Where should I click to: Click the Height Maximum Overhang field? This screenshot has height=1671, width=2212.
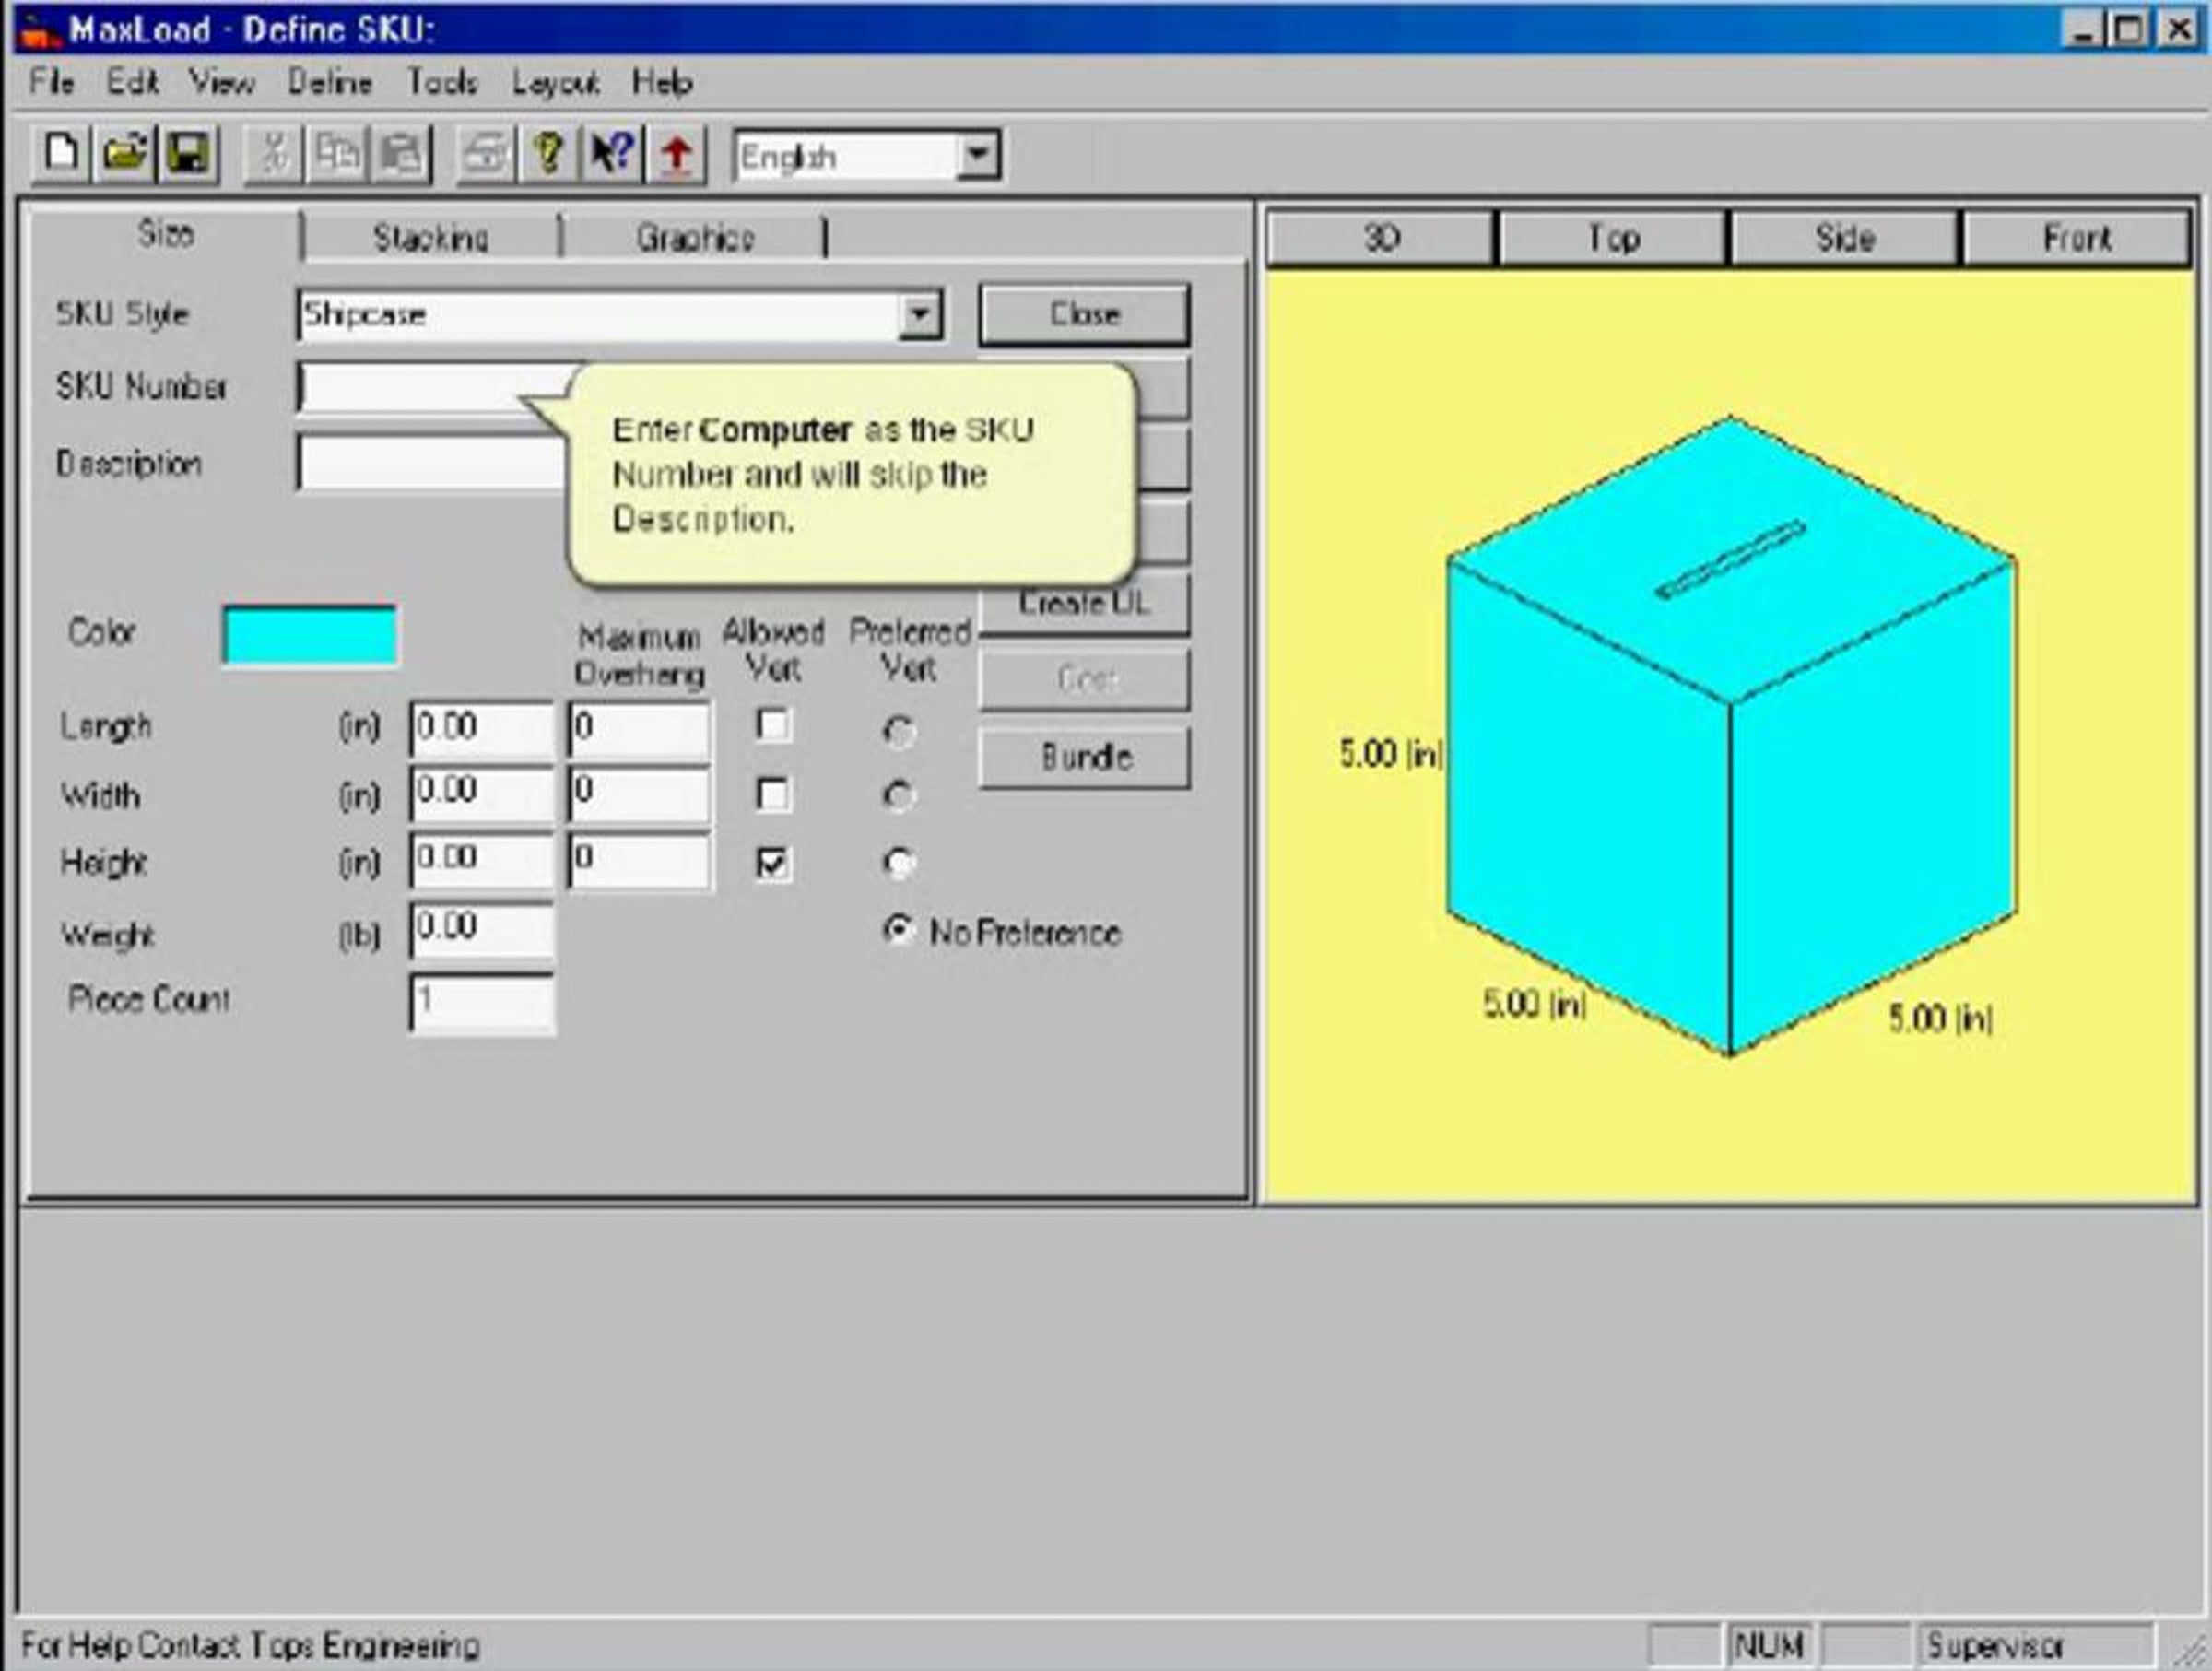(640, 861)
